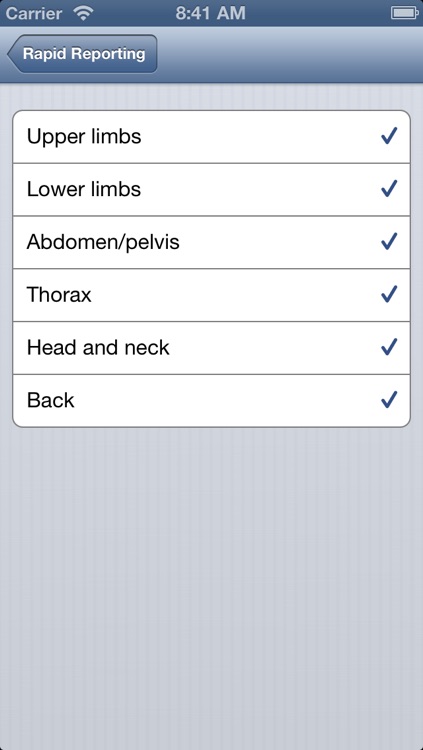Screen dimensions: 423x750
Task: Go back to Rapid Reporting screen
Action: [82, 54]
